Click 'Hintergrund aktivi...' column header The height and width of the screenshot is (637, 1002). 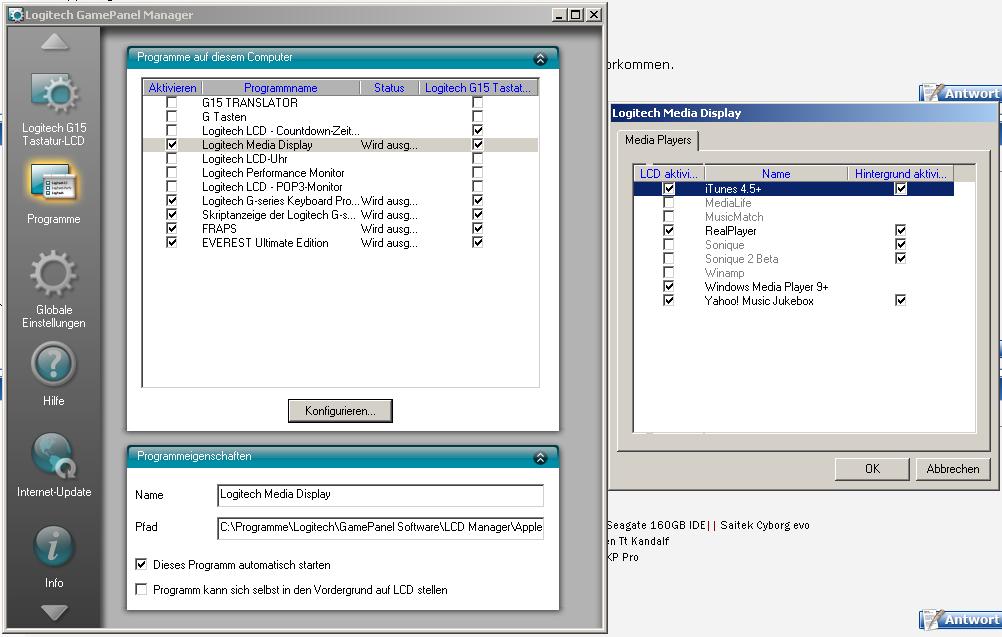[900, 173]
